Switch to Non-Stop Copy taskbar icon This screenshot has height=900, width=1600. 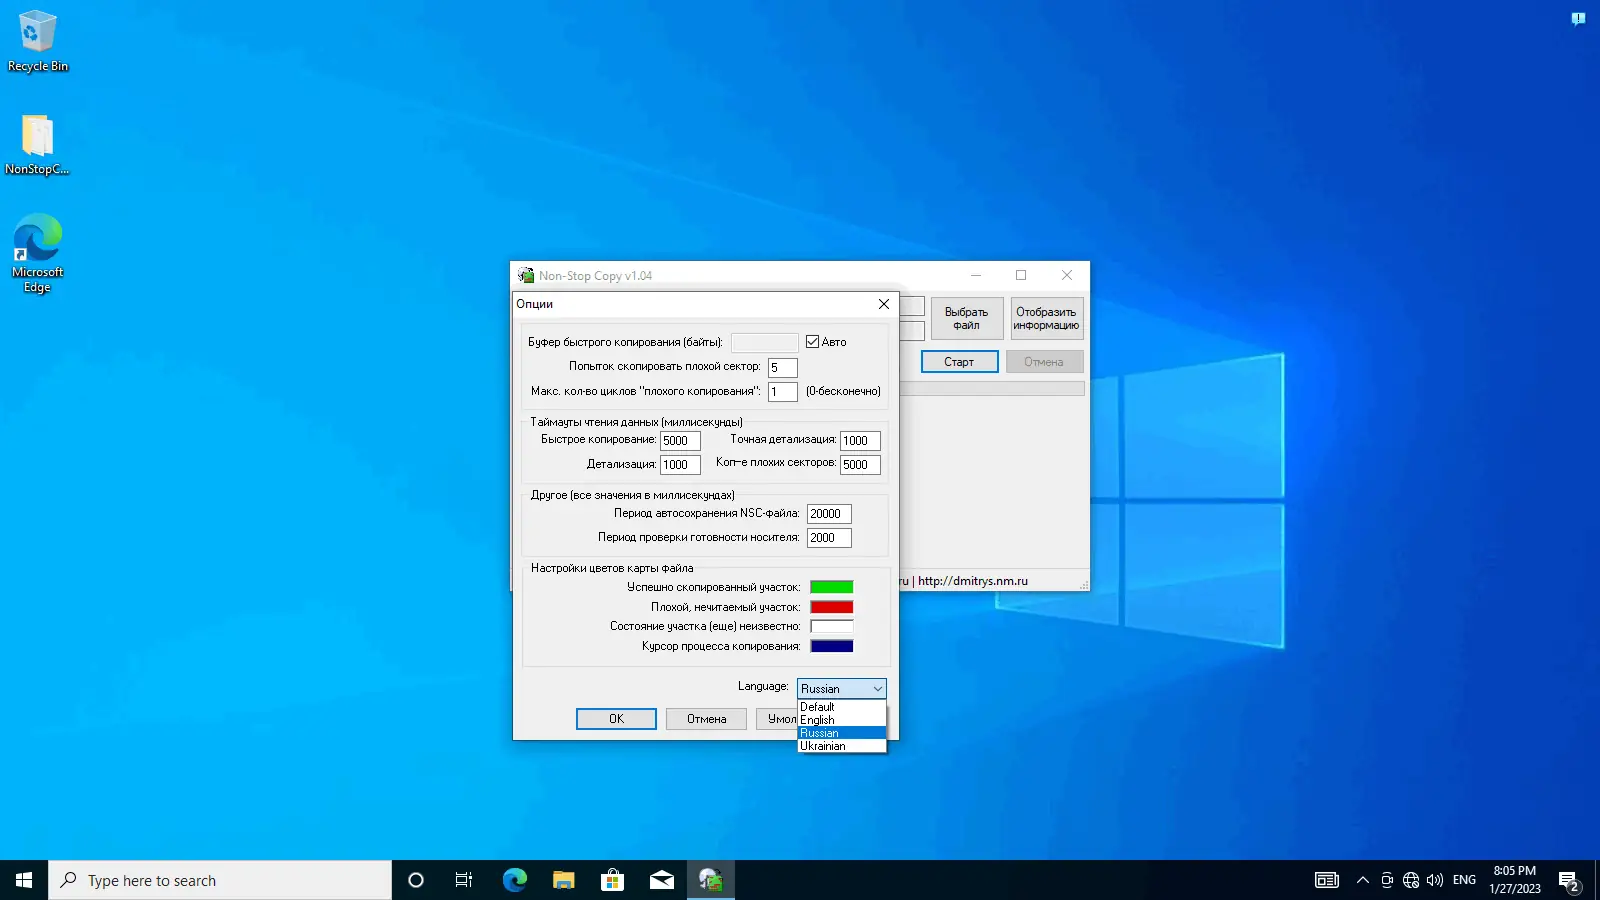[x=710, y=880]
